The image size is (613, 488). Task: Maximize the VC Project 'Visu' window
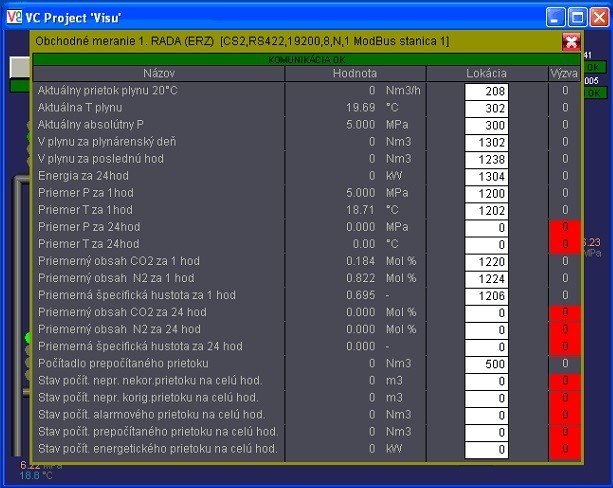pyautogui.click(x=577, y=17)
